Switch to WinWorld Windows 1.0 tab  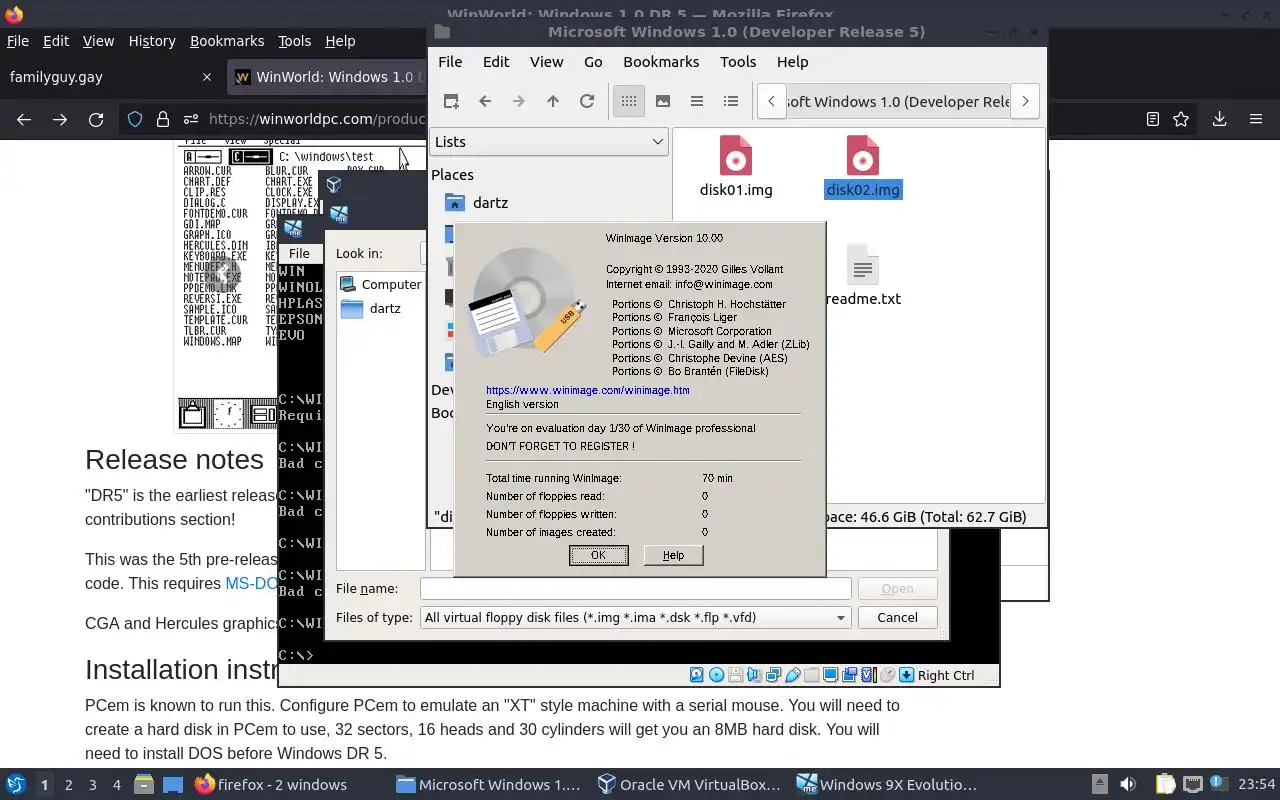[328, 77]
